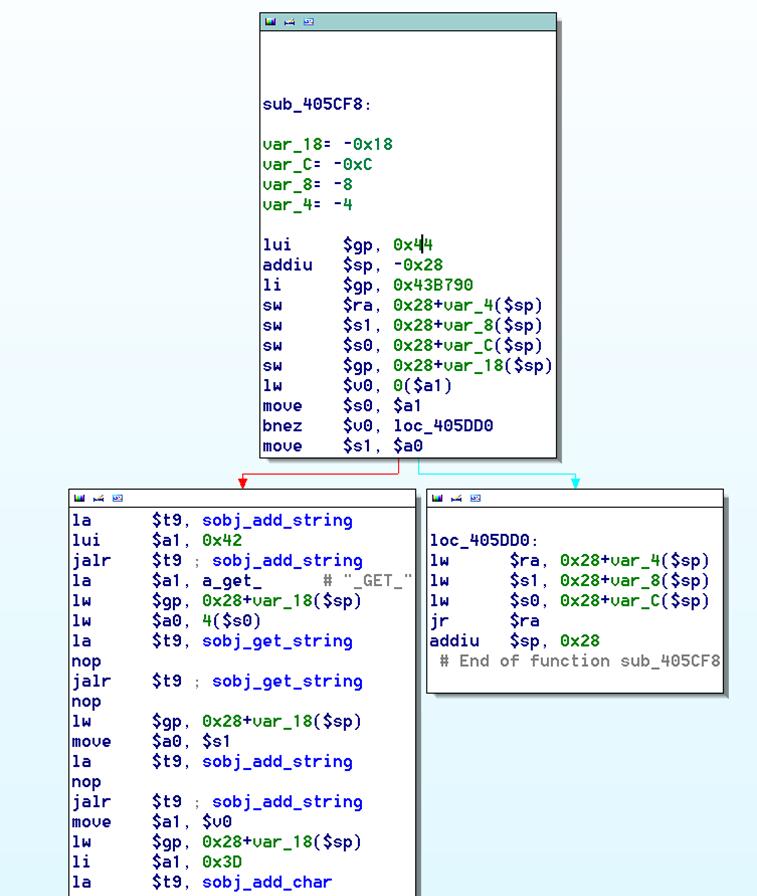Click group icon on the sobj_add_string block
Image resolution: width=757 pixels, height=896 pixels.
(x=118, y=498)
